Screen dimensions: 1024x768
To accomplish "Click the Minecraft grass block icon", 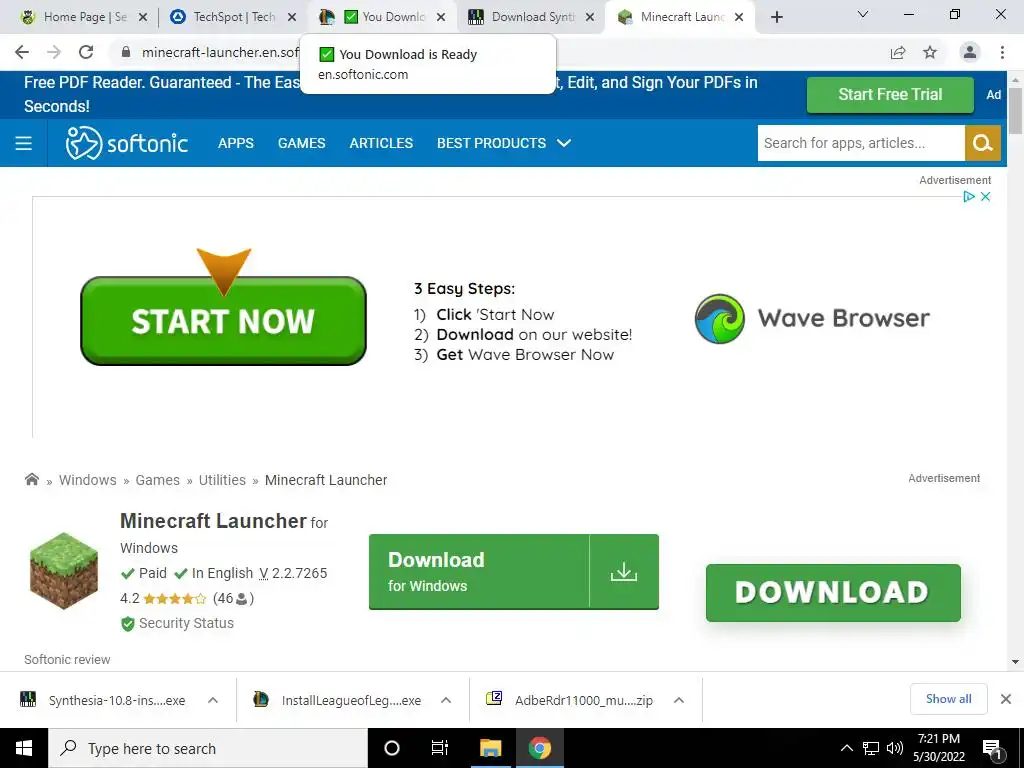I will point(64,571).
